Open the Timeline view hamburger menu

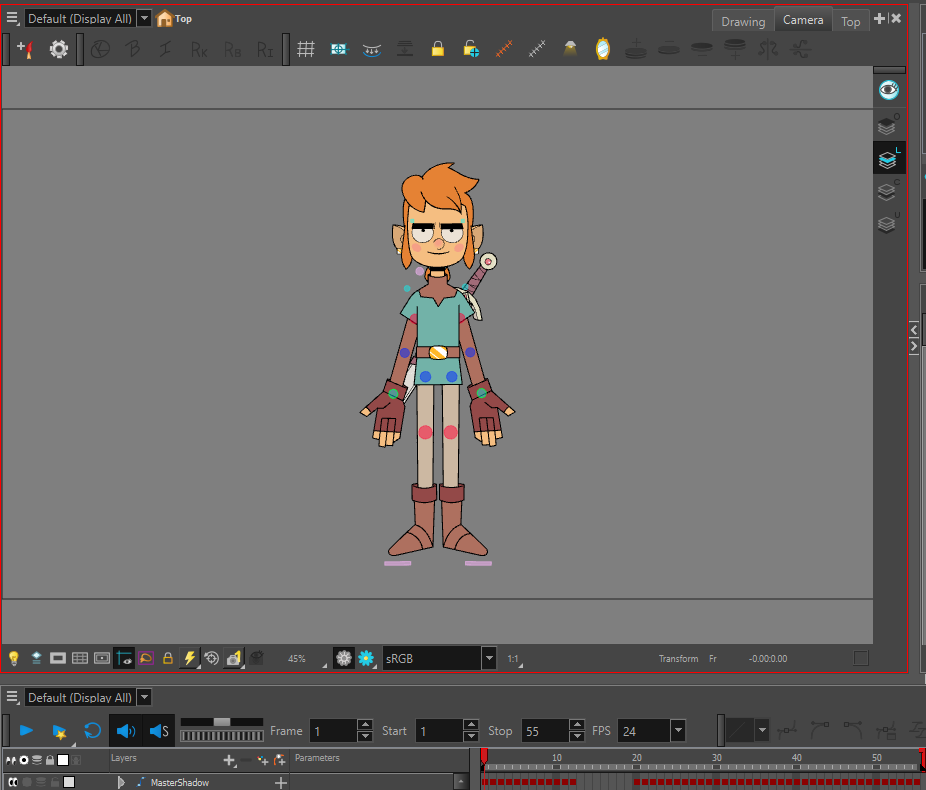12,697
